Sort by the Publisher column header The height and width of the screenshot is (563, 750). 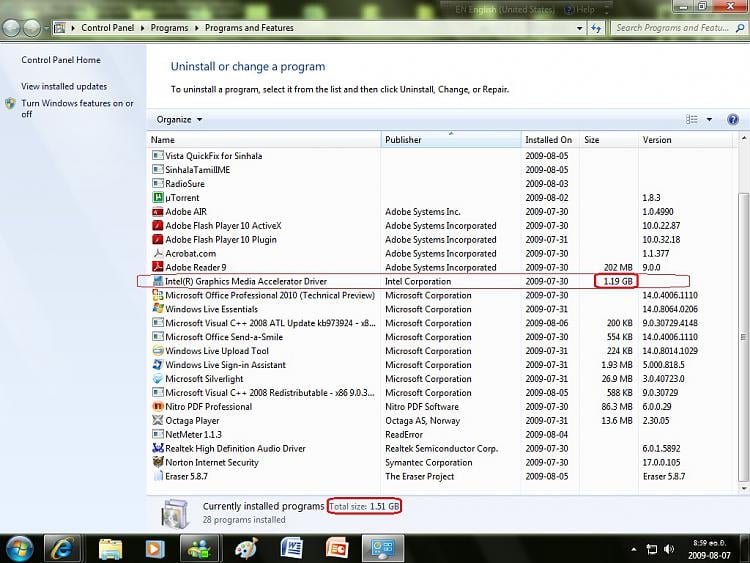[x=451, y=140]
